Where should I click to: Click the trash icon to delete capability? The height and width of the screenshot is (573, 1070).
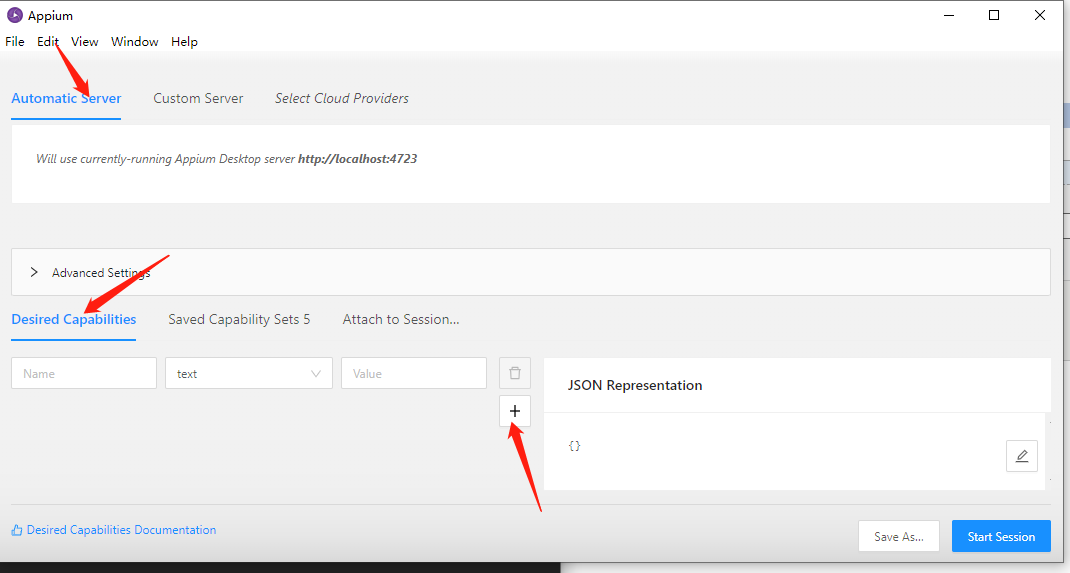515,373
